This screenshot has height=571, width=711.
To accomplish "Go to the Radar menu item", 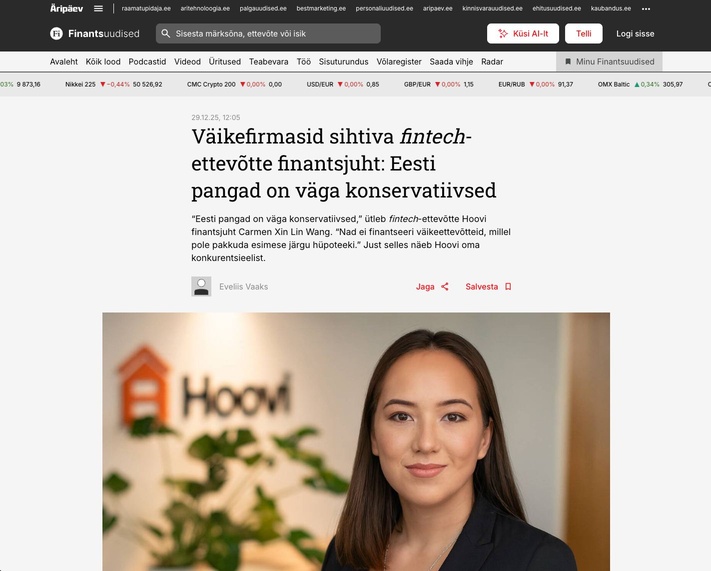I will click(492, 62).
